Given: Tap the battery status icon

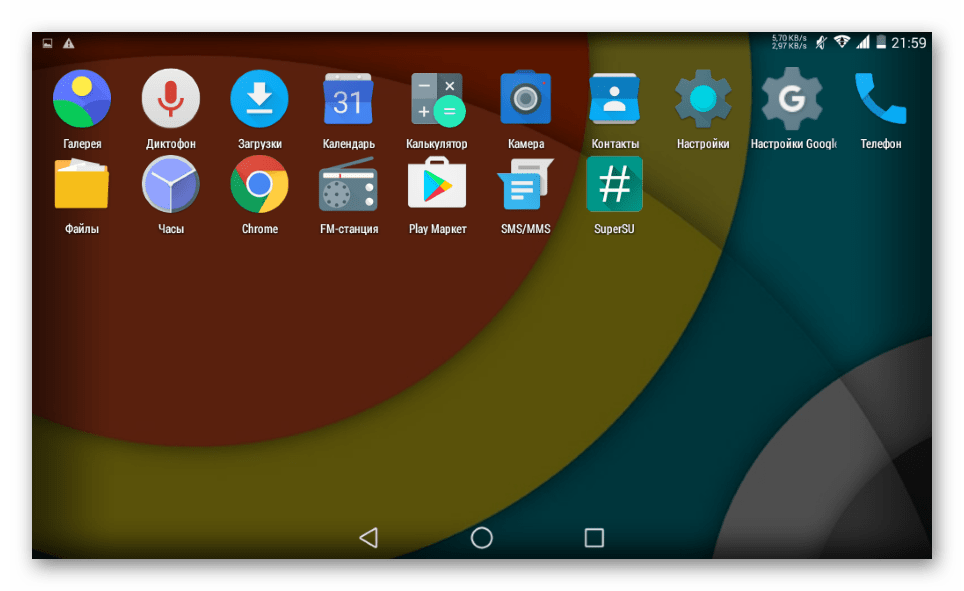Looking at the screenshot, I should [x=881, y=42].
